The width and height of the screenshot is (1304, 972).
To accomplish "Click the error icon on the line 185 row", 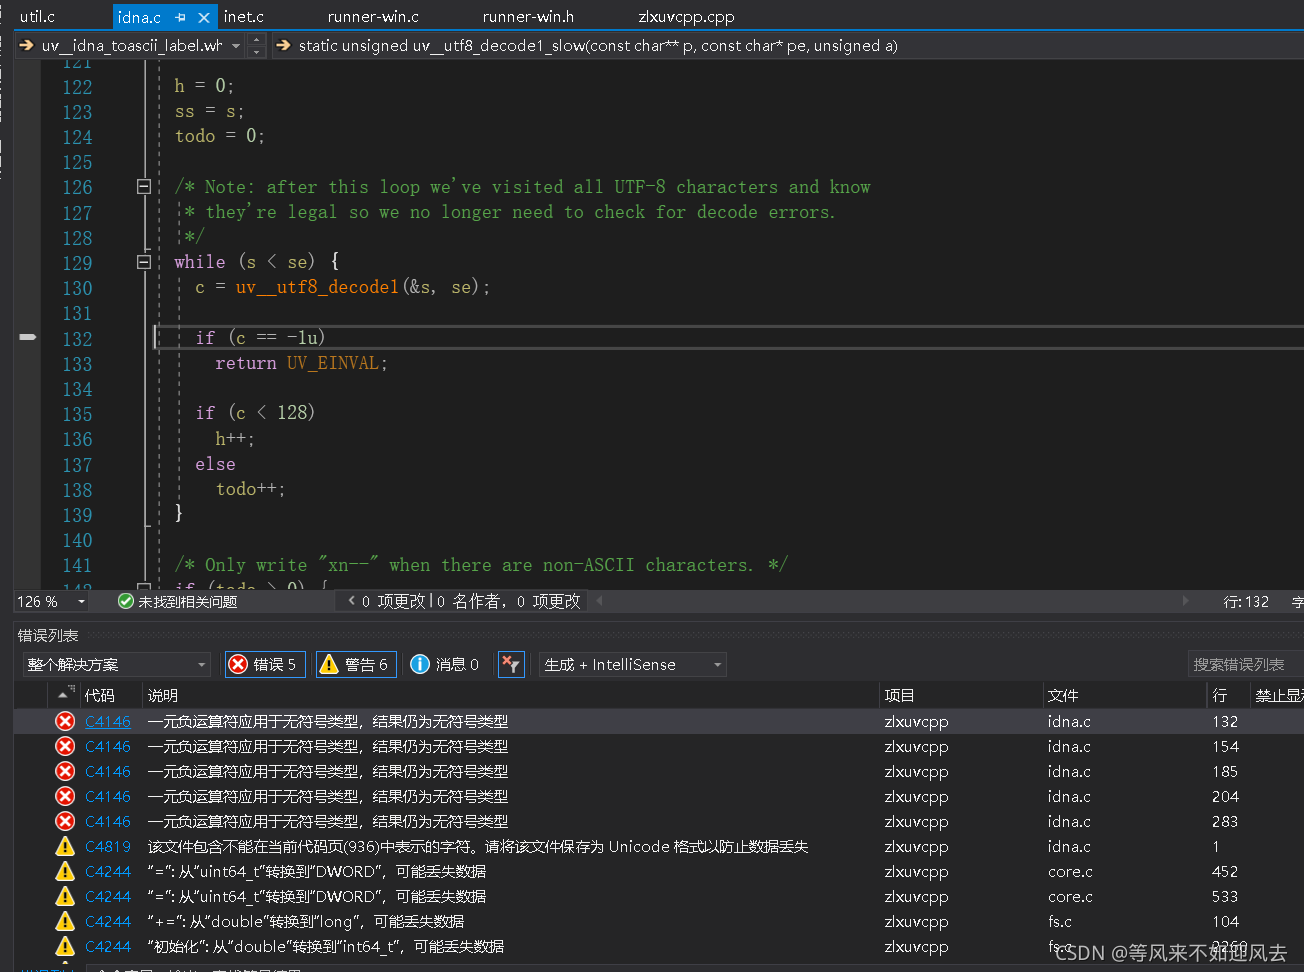I will [65, 771].
